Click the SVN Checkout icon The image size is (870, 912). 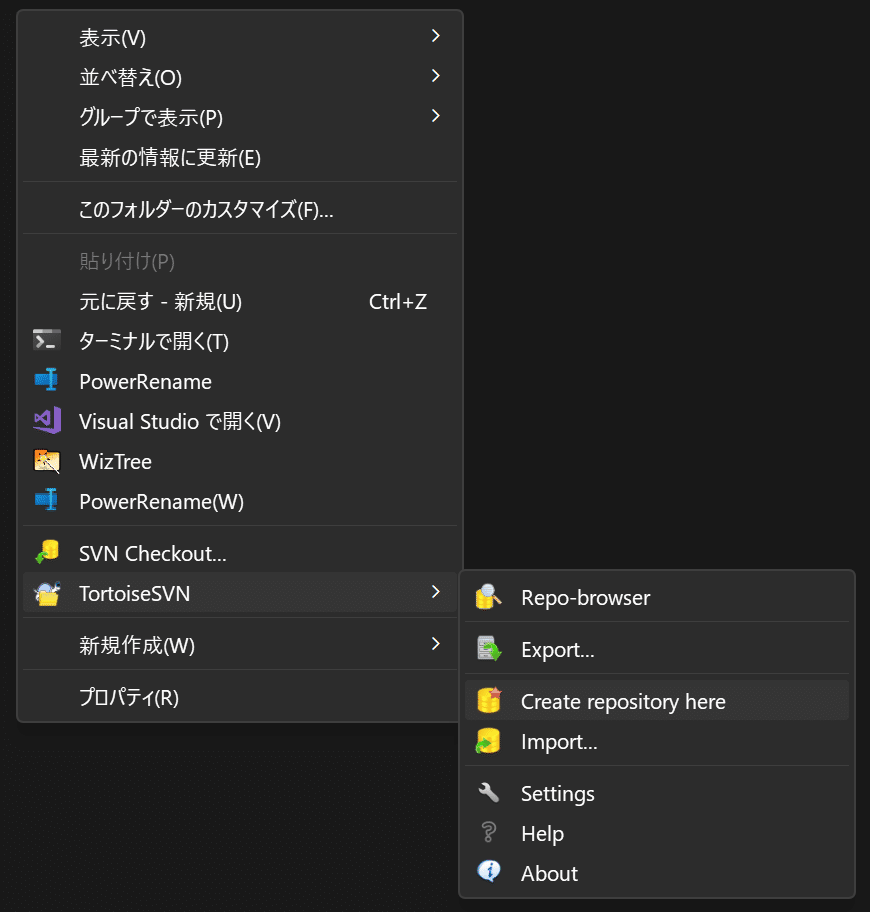click(47, 553)
